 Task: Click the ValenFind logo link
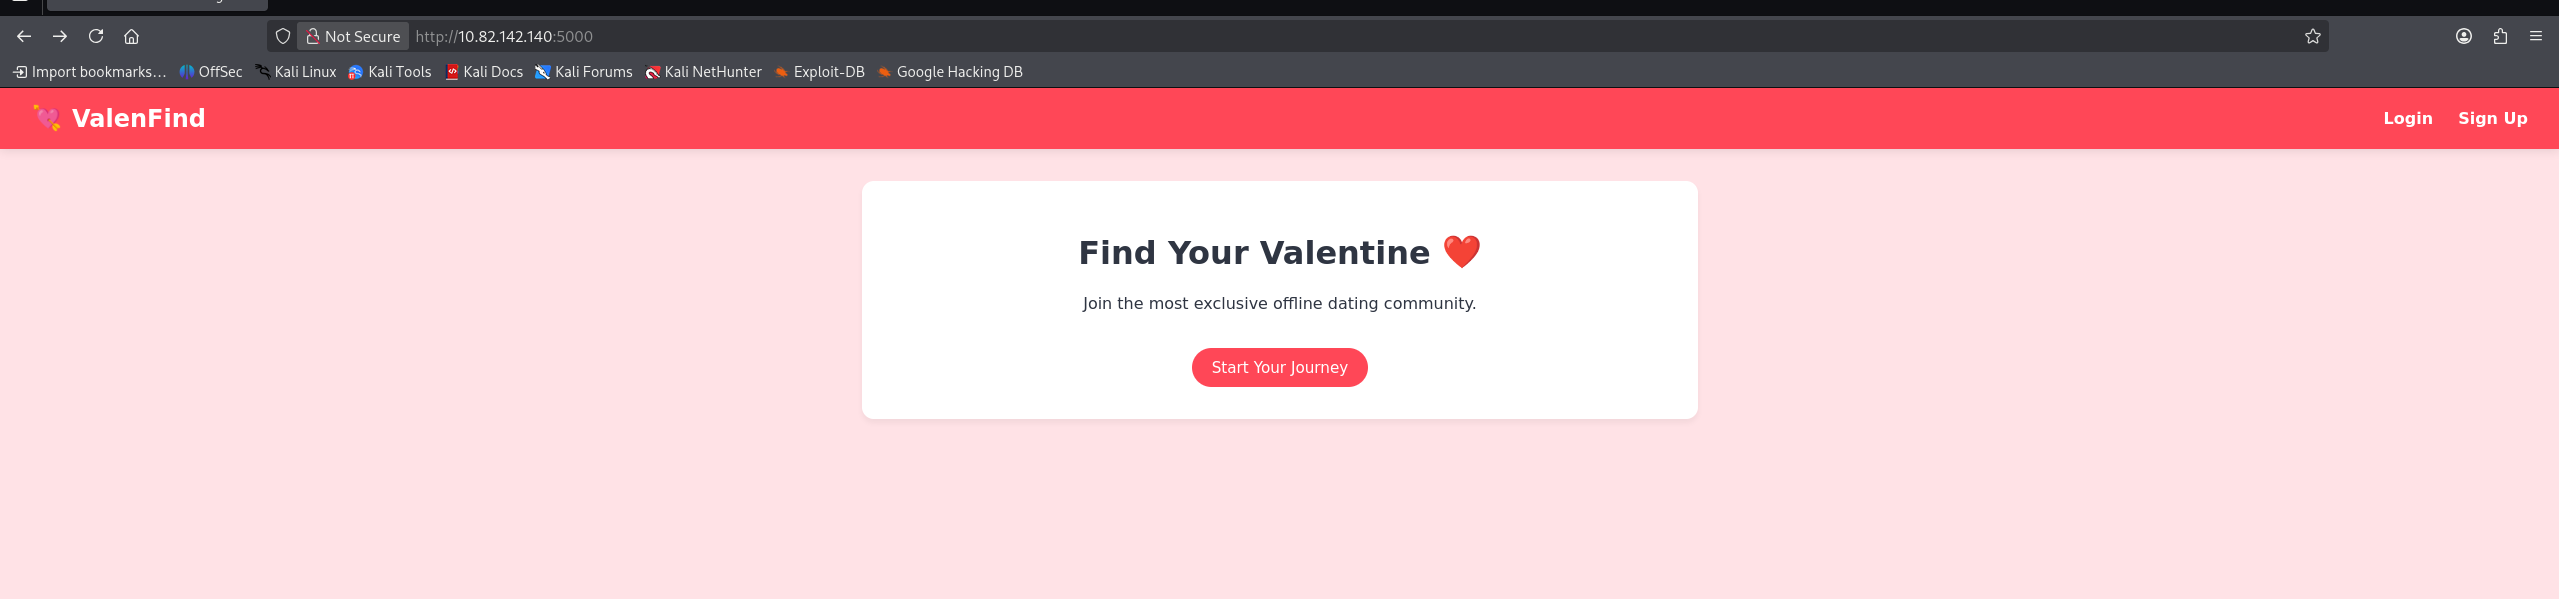(119, 118)
